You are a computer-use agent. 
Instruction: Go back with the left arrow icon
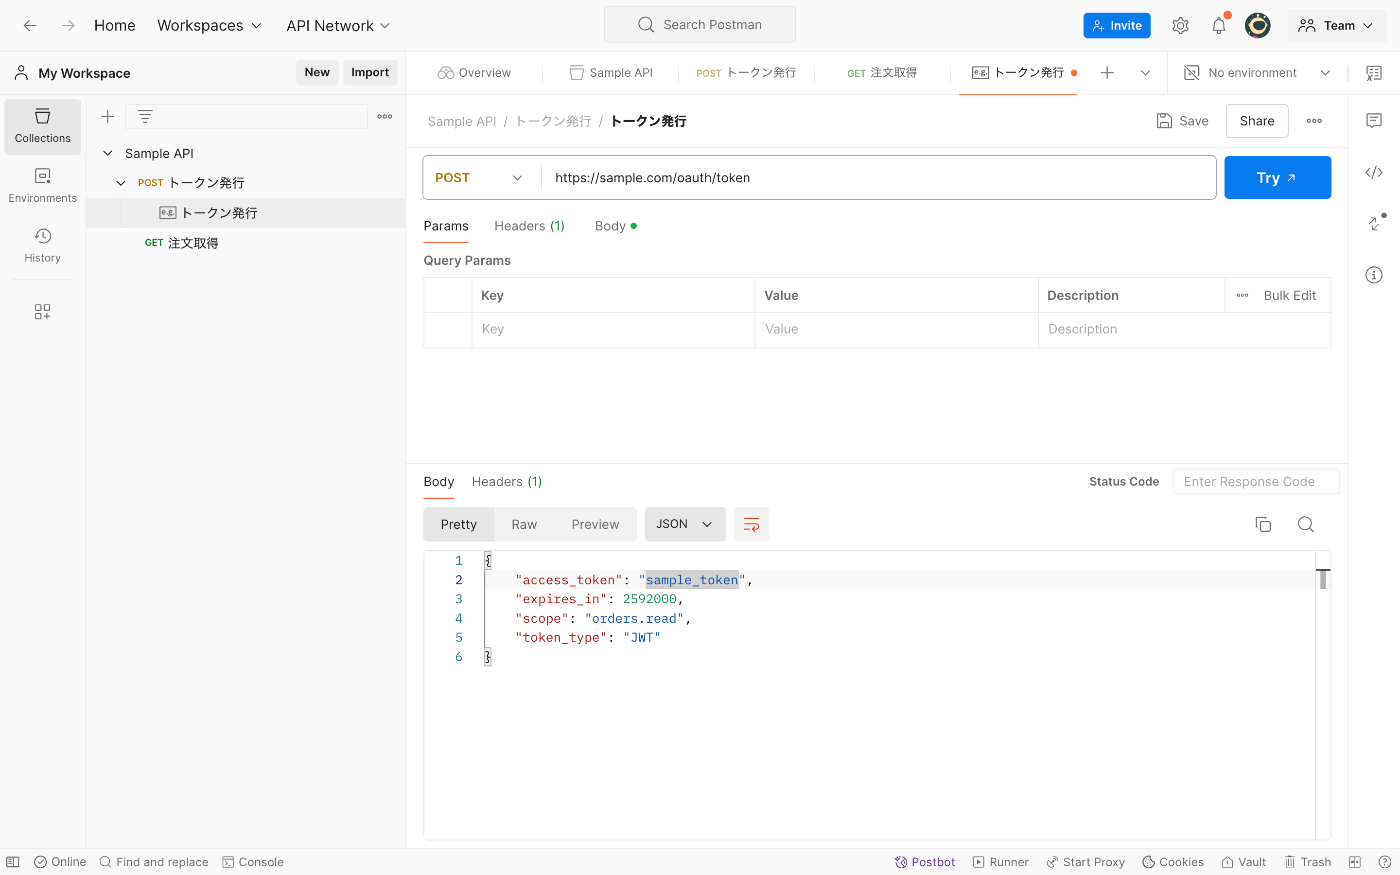click(30, 25)
